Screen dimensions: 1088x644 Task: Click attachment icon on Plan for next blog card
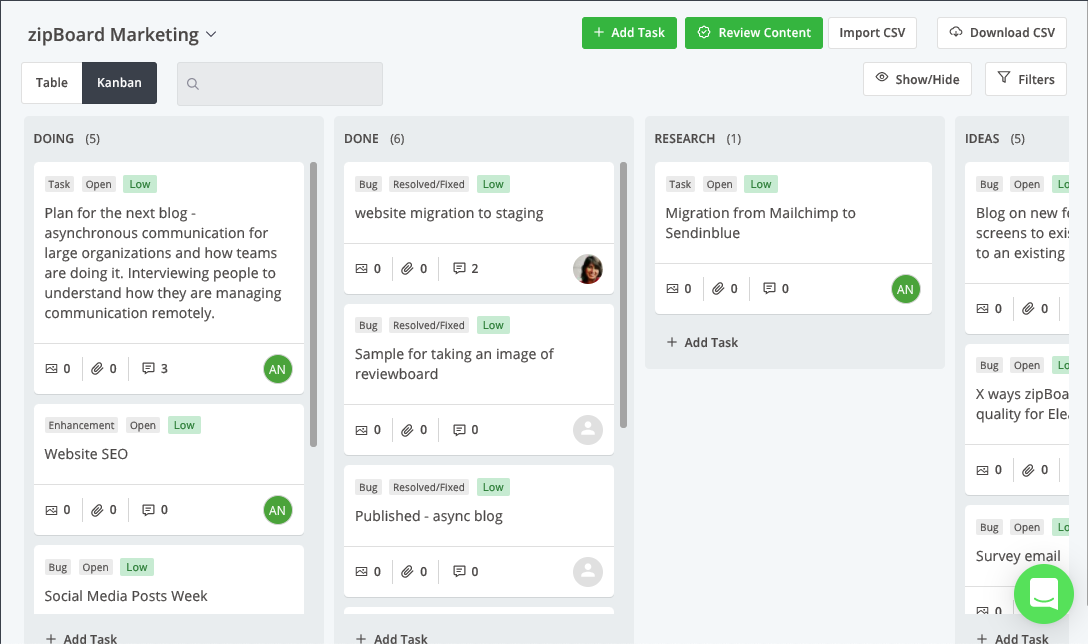click(x=97, y=368)
